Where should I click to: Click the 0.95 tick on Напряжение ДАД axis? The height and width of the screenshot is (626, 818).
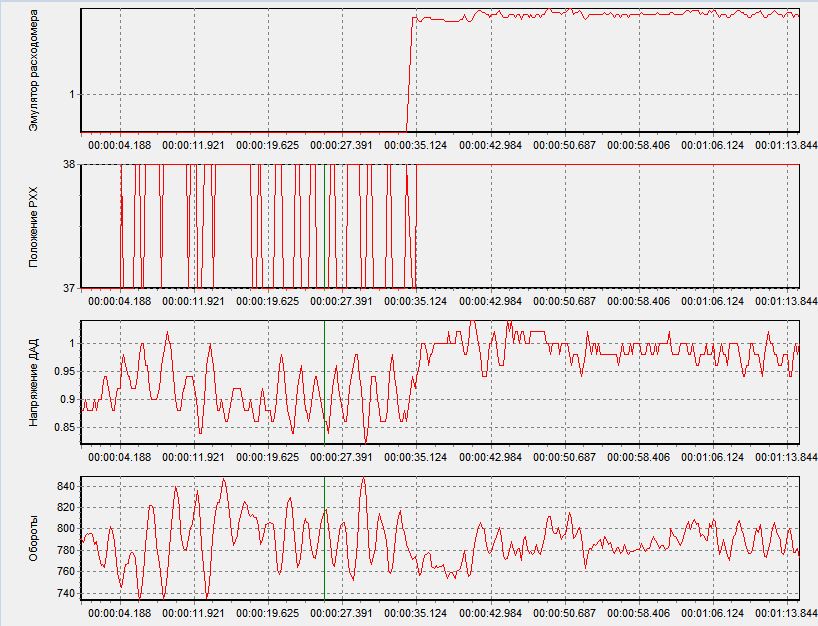point(65,371)
